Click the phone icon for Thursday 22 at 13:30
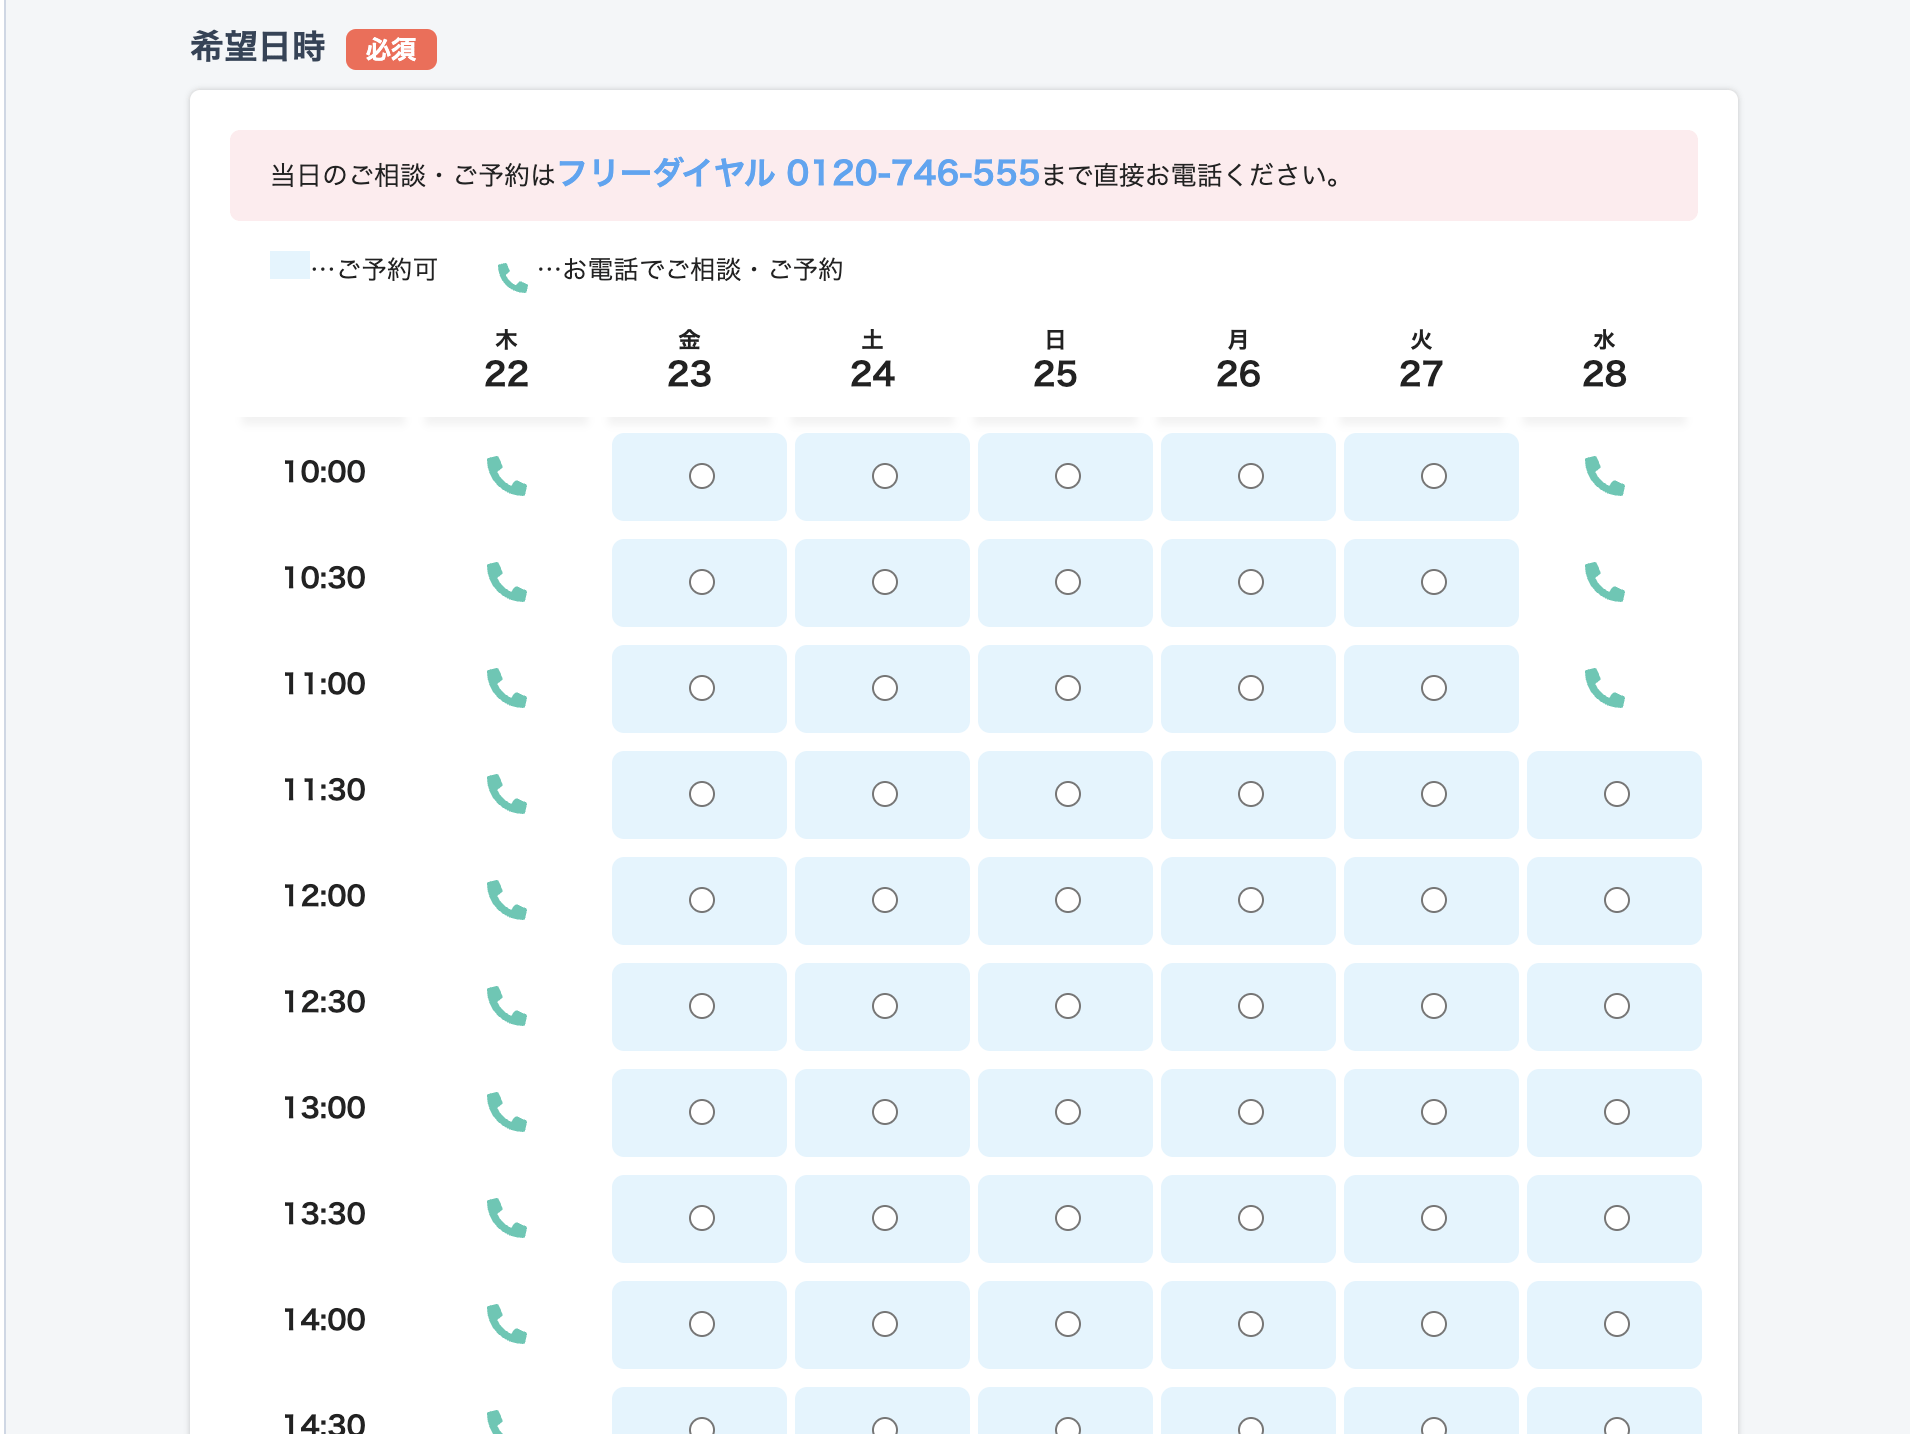The height and width of the screenshot is (1434, 1910). point(507,1218)
